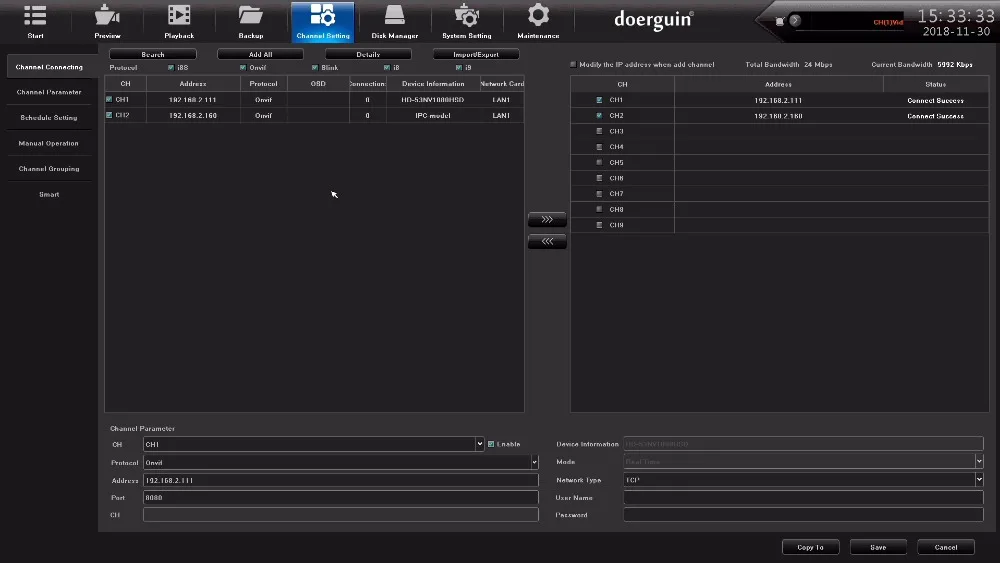Screen dimensions: 1000x563
Task: Click CH2 Connect Success status cell
Action: coord(936,116)
